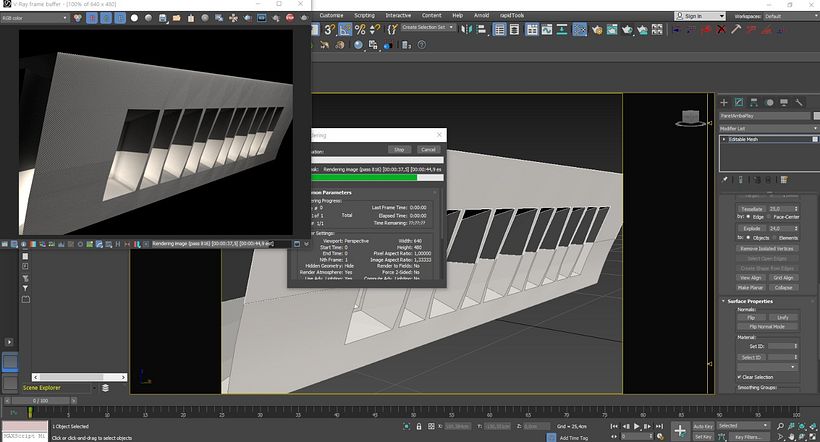This screenshot has height=442, width=820.
Task: Select Edge radio button
Action: (748, 217)
